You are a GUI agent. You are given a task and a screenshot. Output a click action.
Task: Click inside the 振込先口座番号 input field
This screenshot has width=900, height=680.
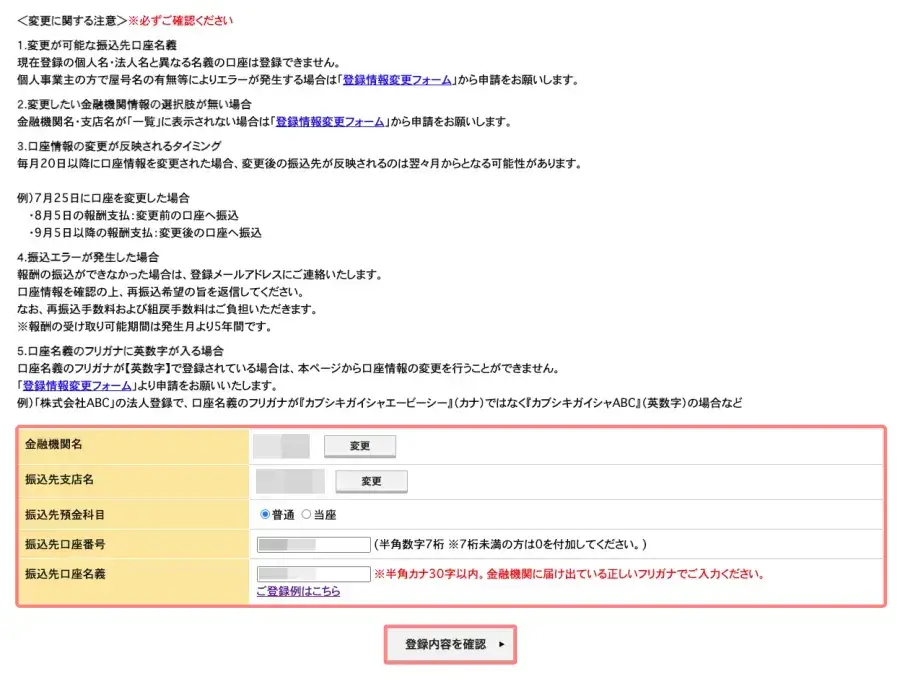tap(313, 543)
